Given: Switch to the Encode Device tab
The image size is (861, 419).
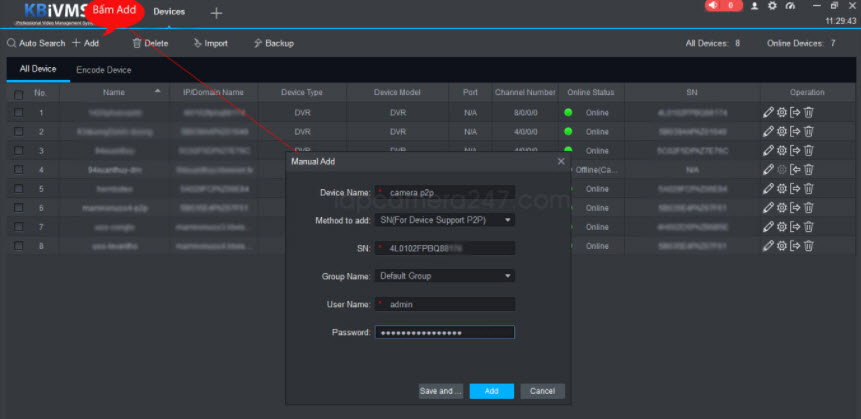Looking at the screenshot, I should (x=104, y=70).
